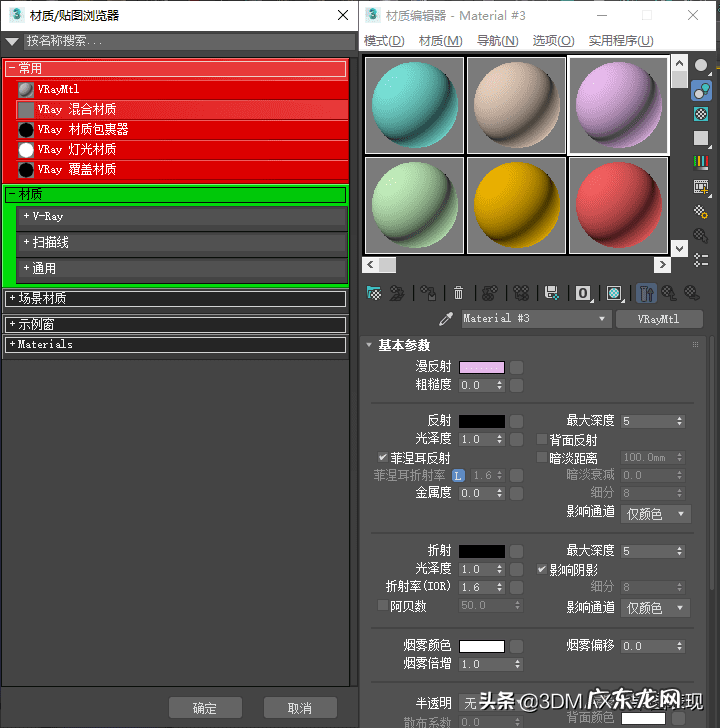Open the Material Editor Options icon
The width and height of the screenshot is (720, 728).
[701, 211]
